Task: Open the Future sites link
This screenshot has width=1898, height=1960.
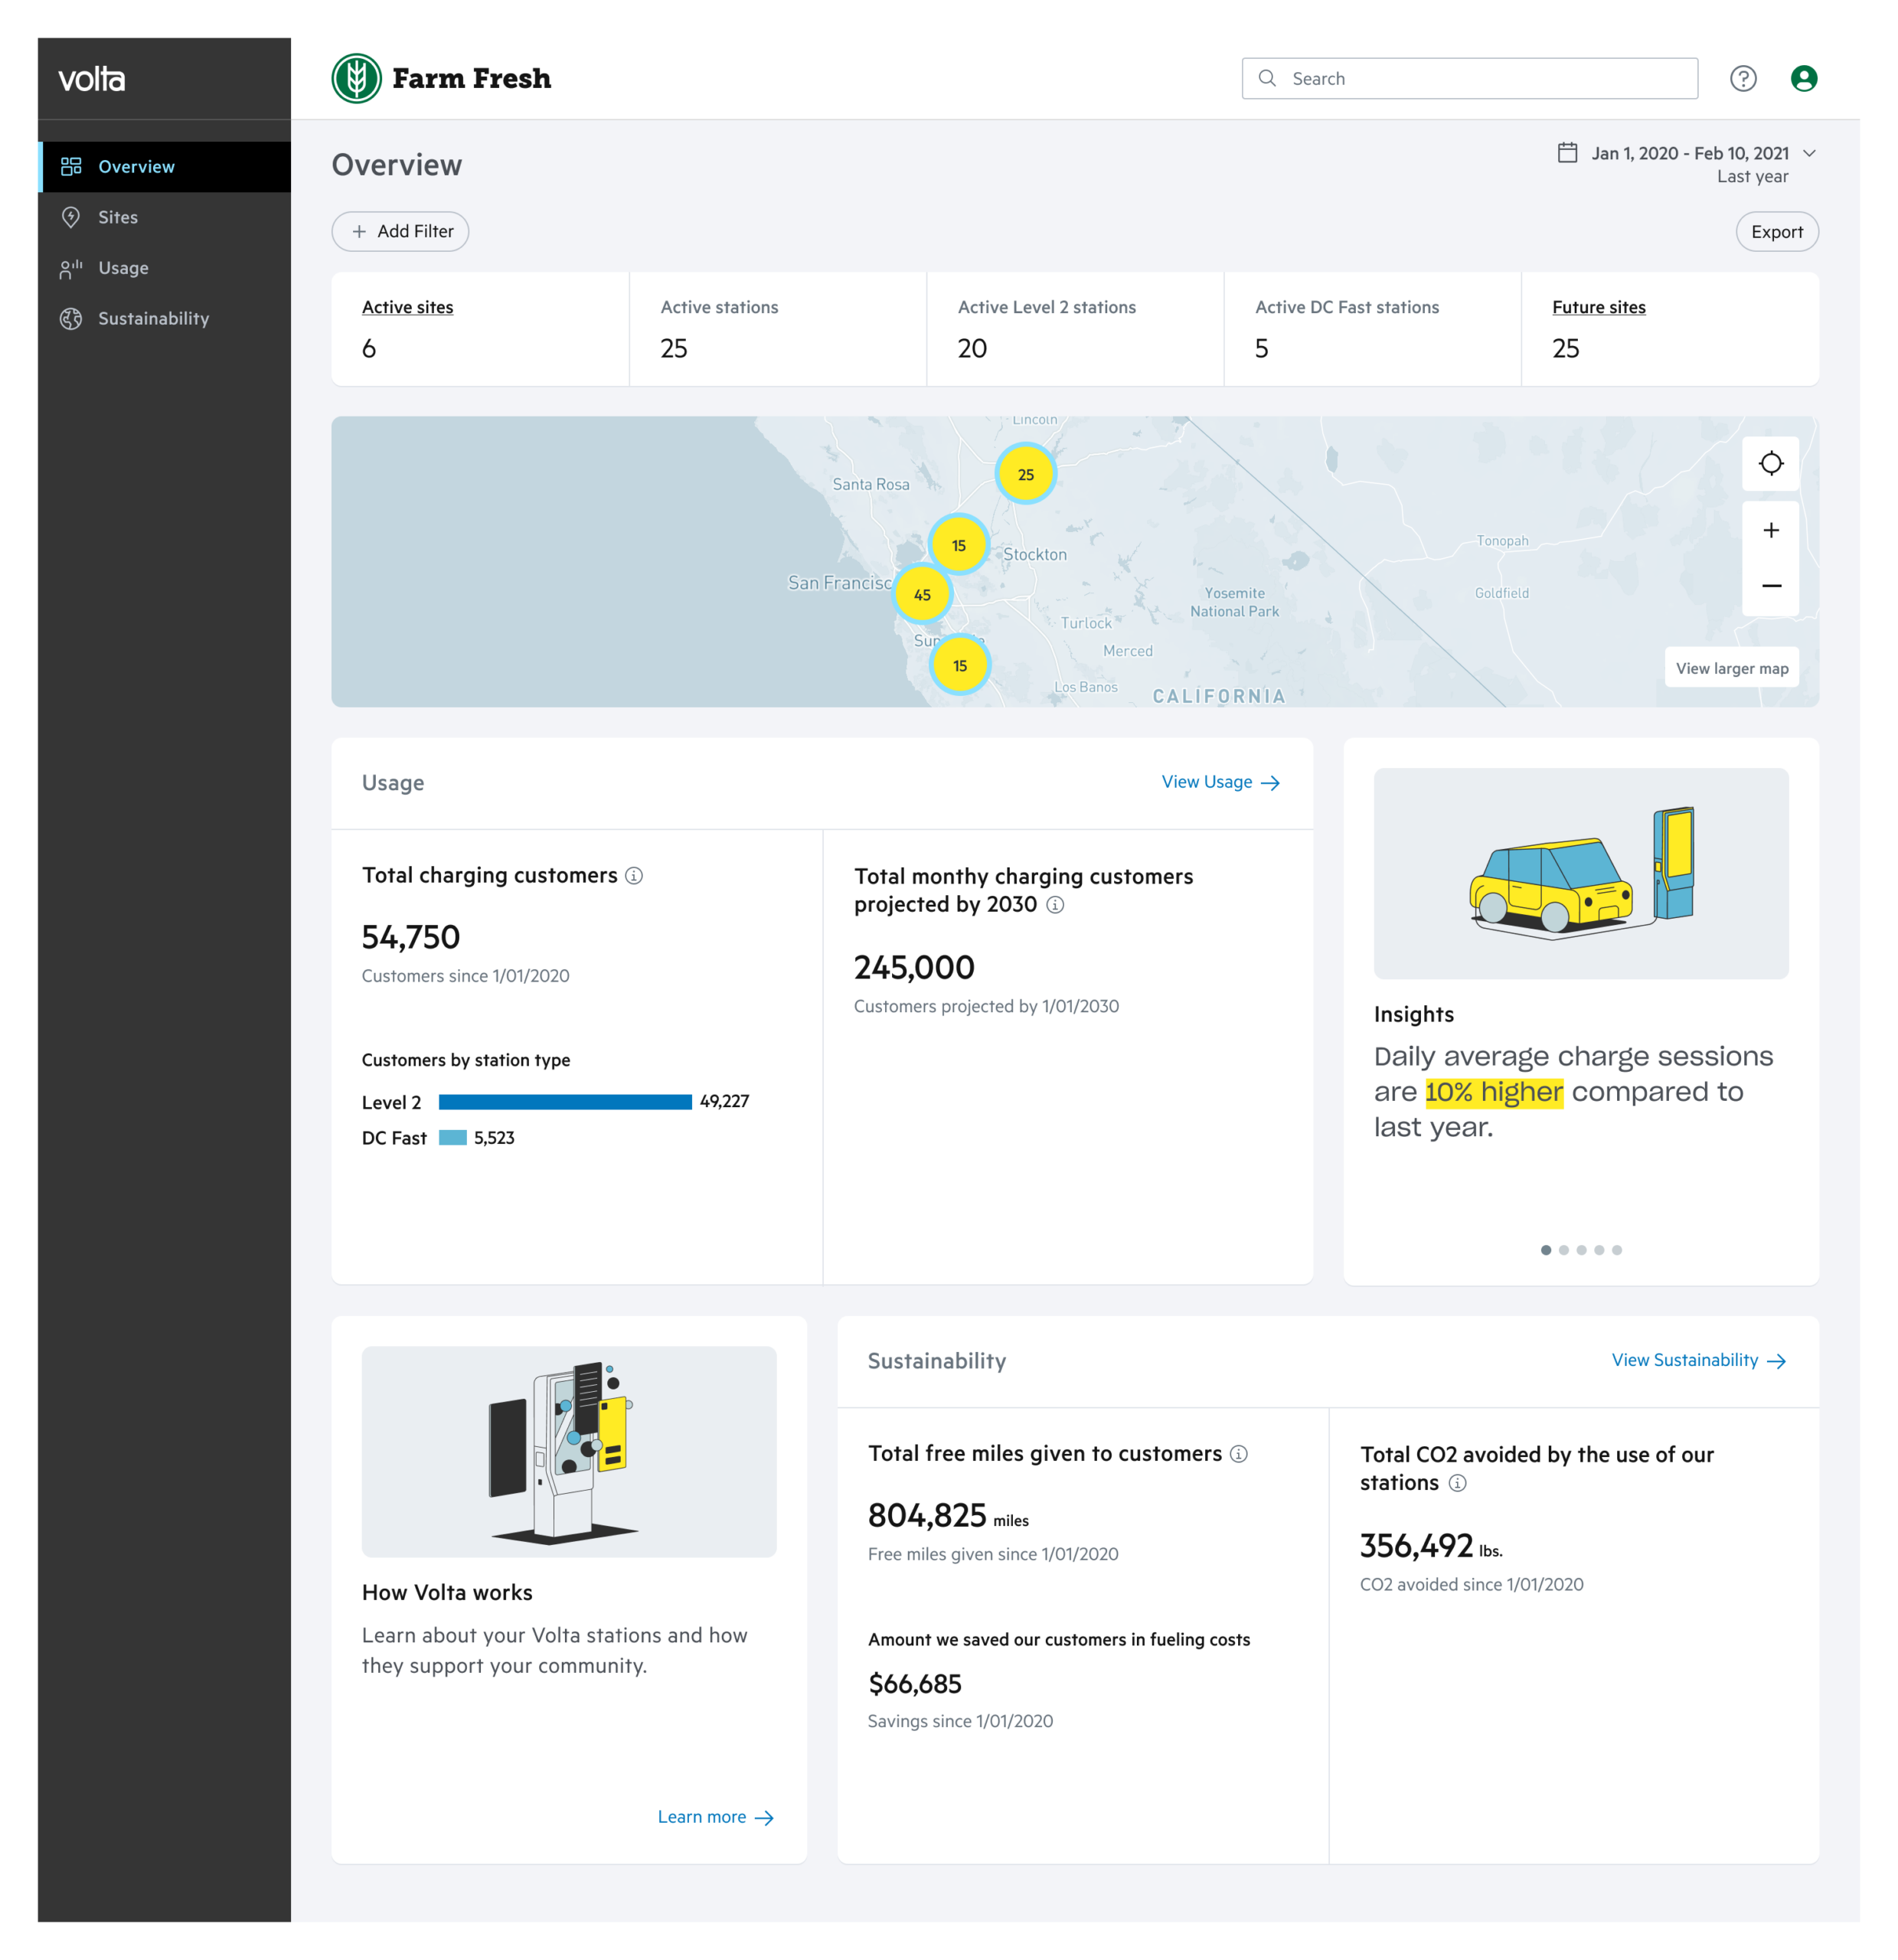Action: pyautogui.click(x=1598, y=307)
